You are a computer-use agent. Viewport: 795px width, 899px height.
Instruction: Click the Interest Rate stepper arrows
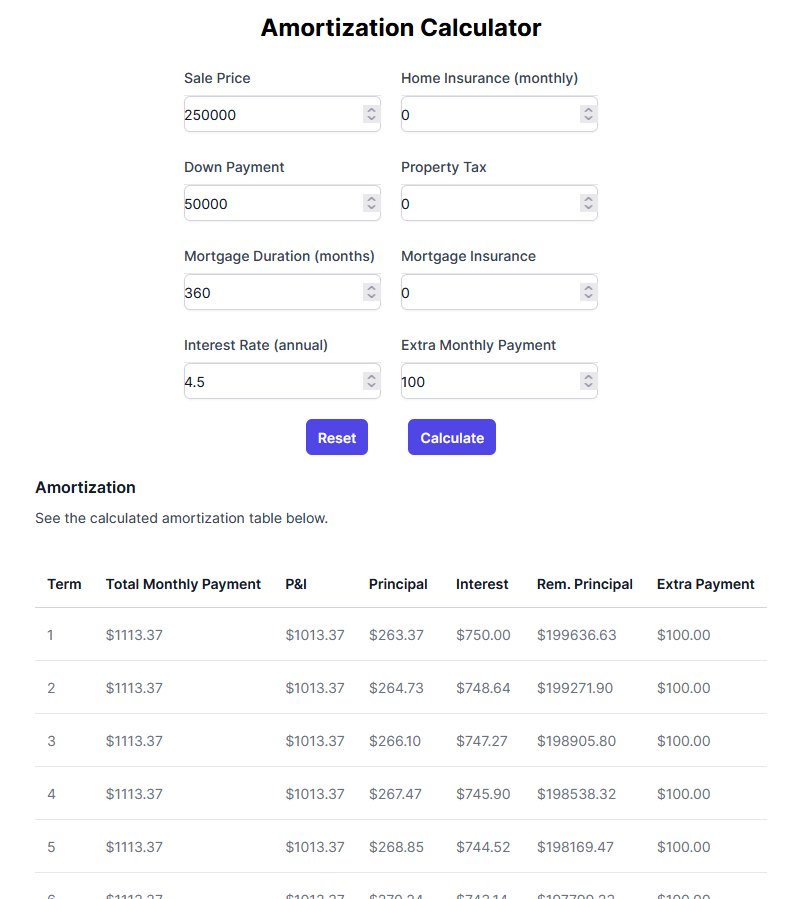click(371, 381)
